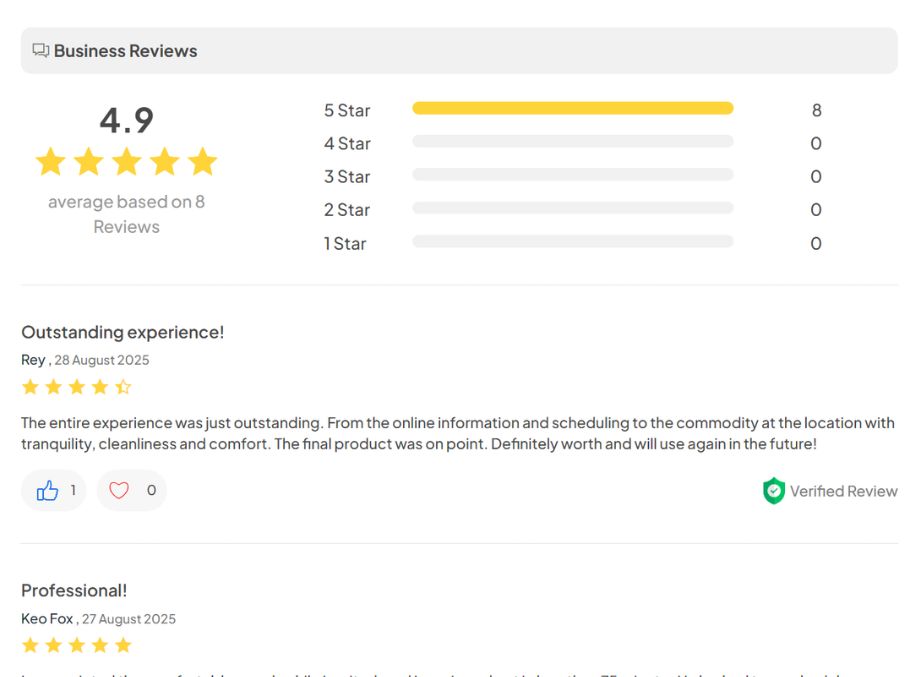Screen dimensions: 912x677
Task: Click the 4 Star rating bar
Action: click(572, 143)
